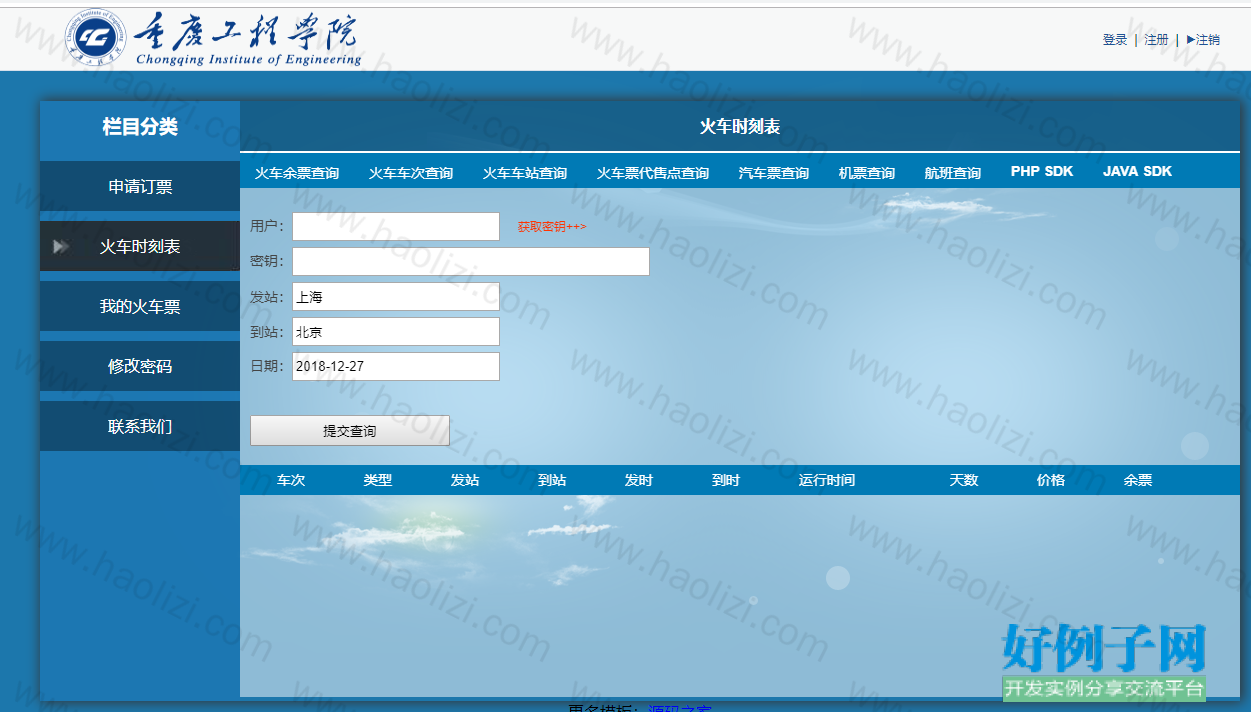Click the Chongqing Institute of Engineering logo
Image resolution: width=1251 pixels, height=712 pixels.
click(x=214, y=39)
